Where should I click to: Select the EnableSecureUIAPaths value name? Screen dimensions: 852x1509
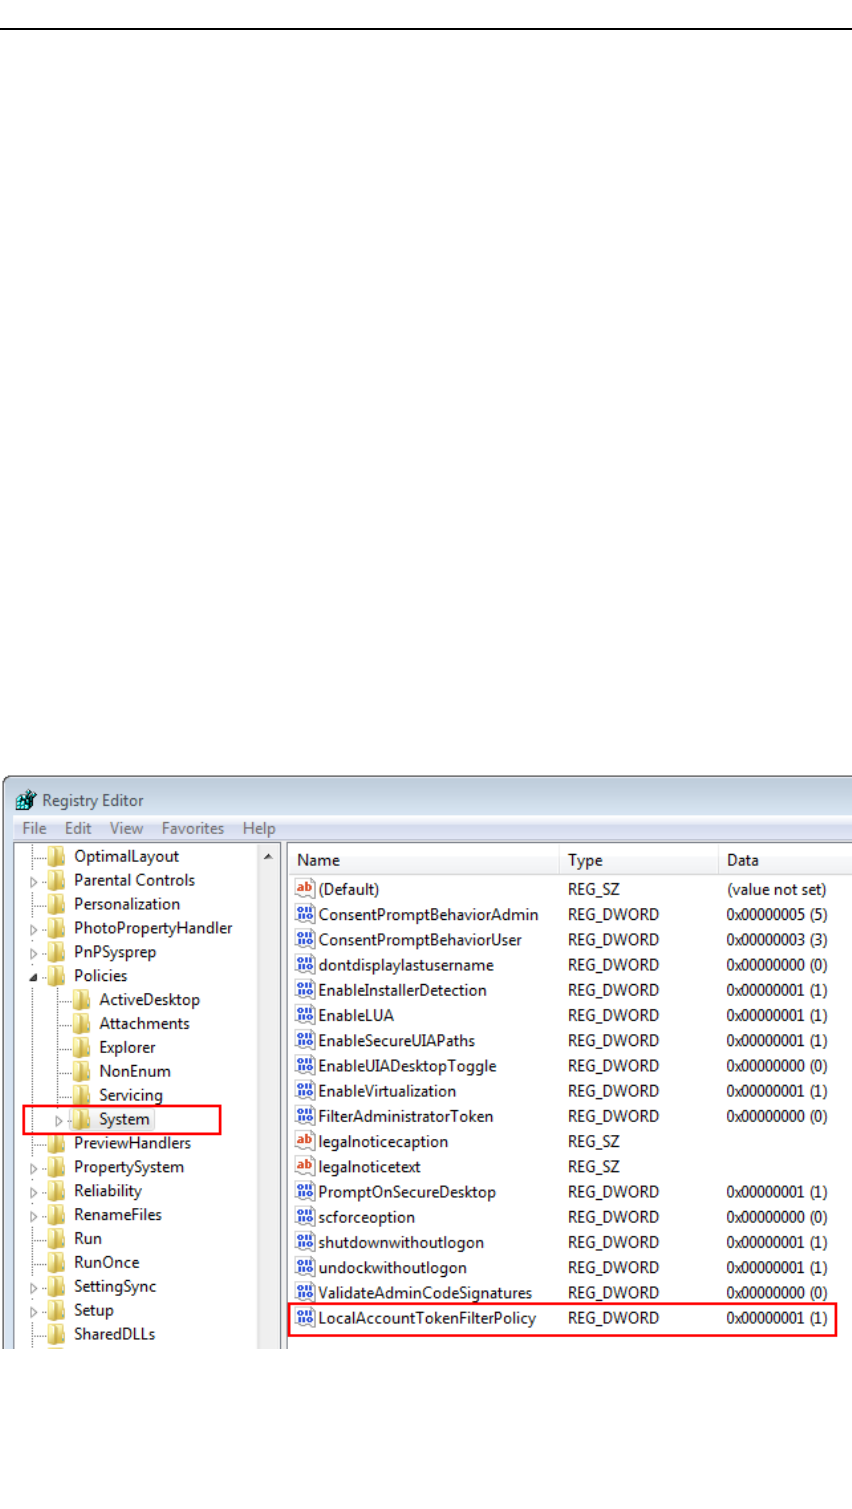[x=397, y=1040]
